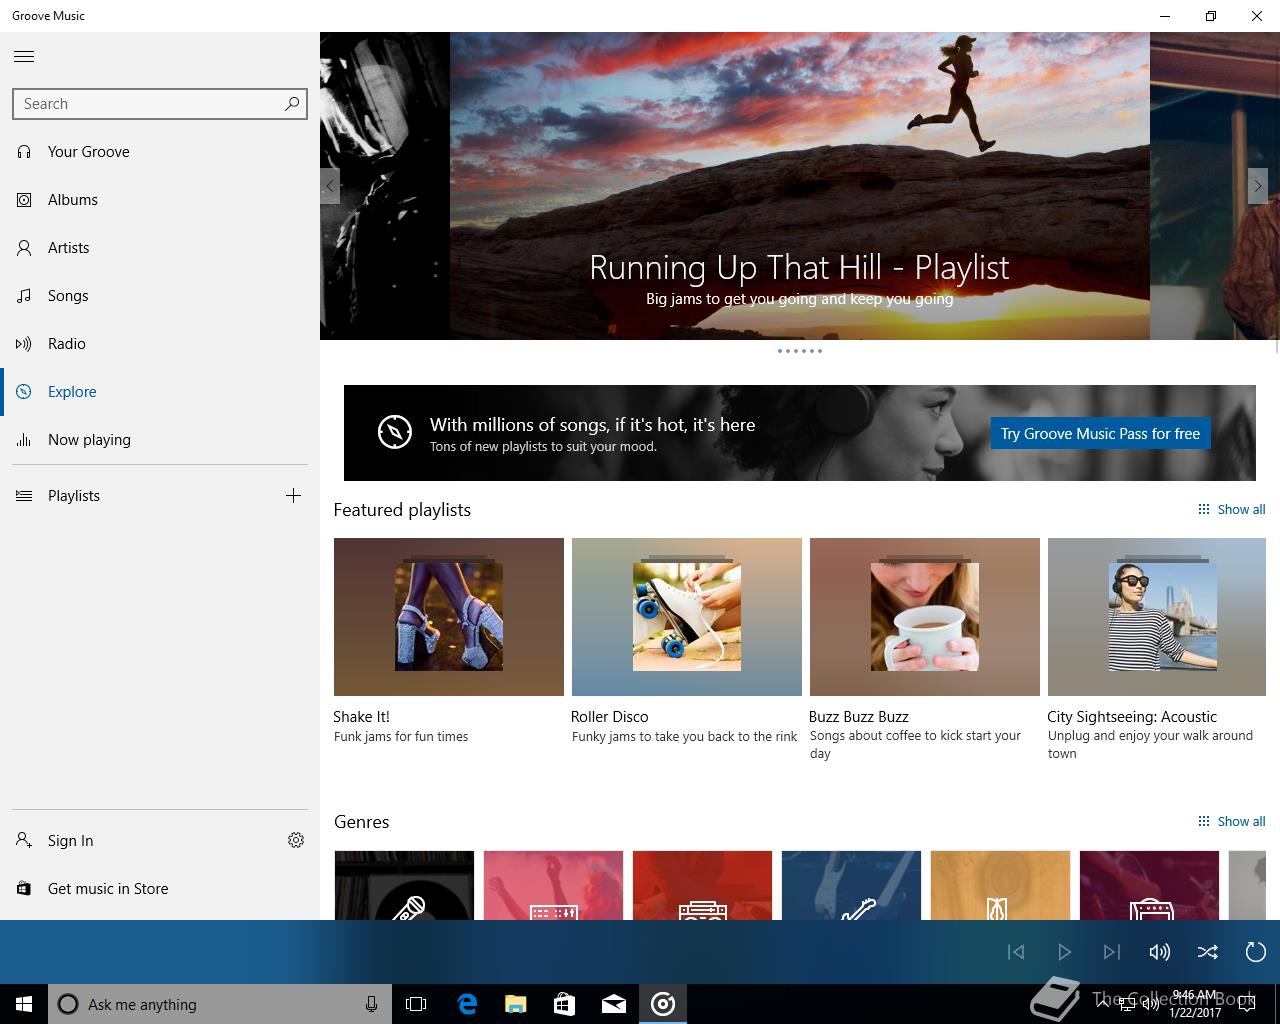This screenshot has height=1024, width=1280.
Task: Open the Roller Disco playlist cover
Action: pyautogui.click(x=687, y=617)
